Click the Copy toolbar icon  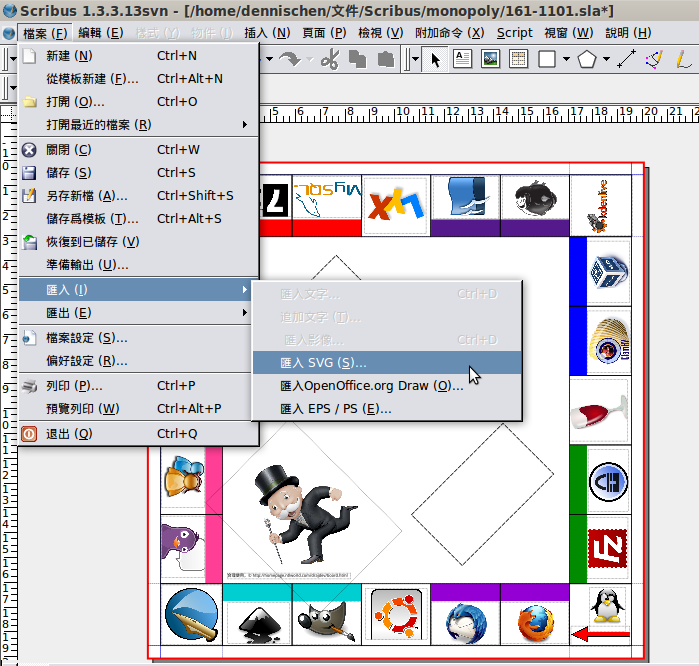[x=358, y=59]
